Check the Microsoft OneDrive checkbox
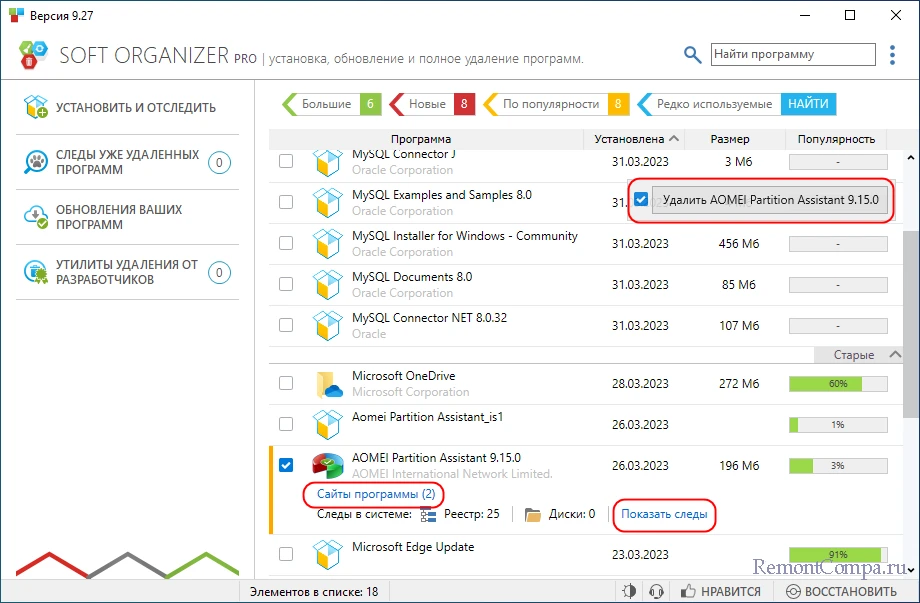The width and height of the screenshot is (920, 603). (x=286, y=384)
